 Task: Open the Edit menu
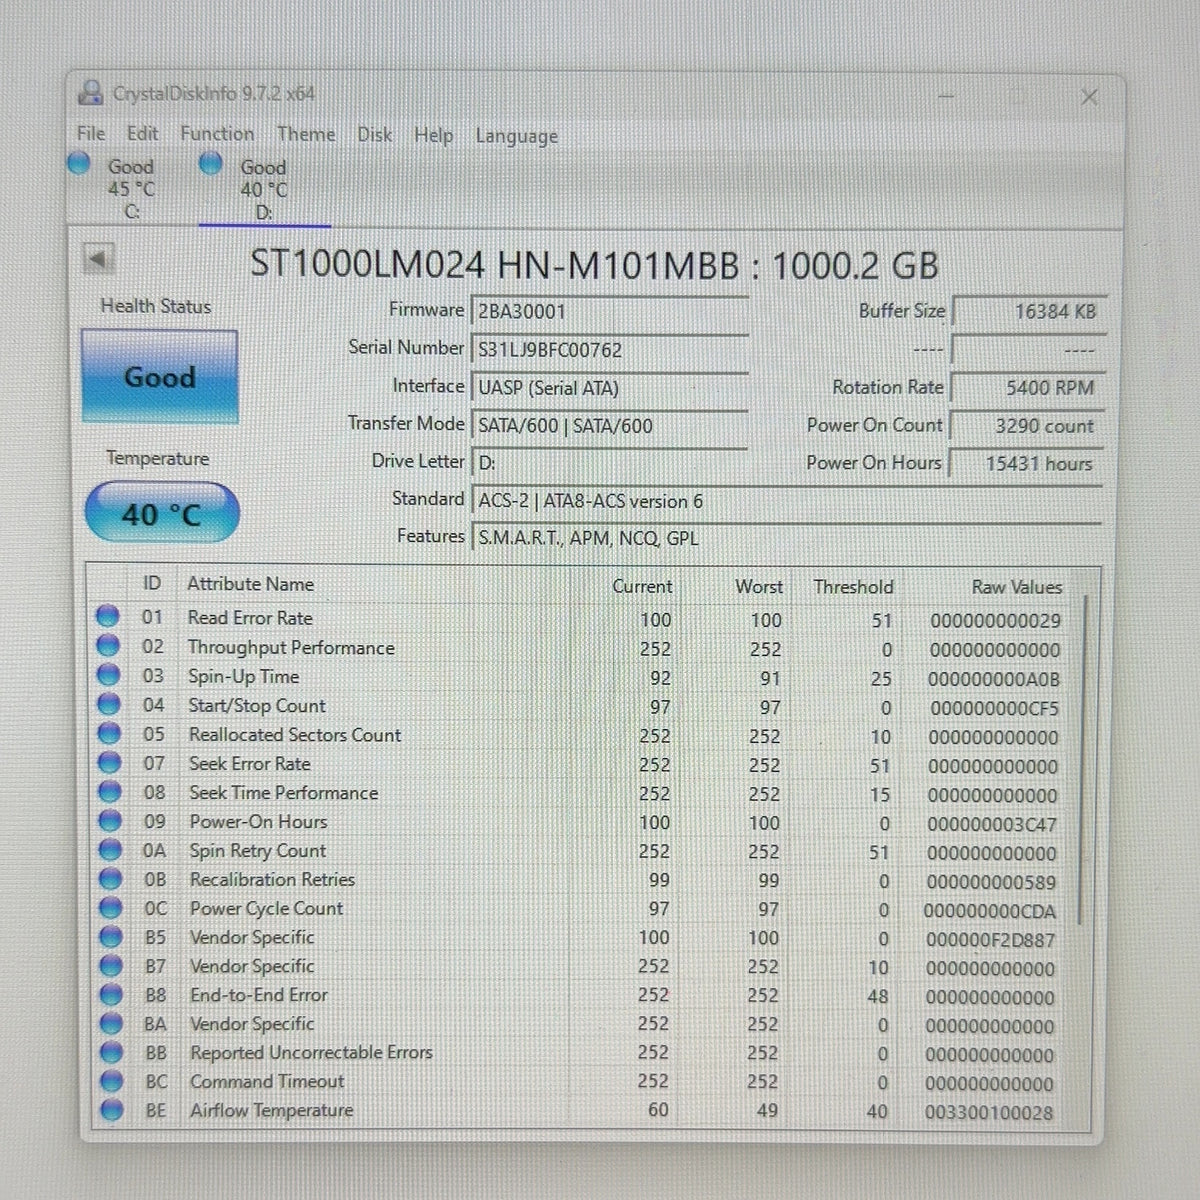142,133
